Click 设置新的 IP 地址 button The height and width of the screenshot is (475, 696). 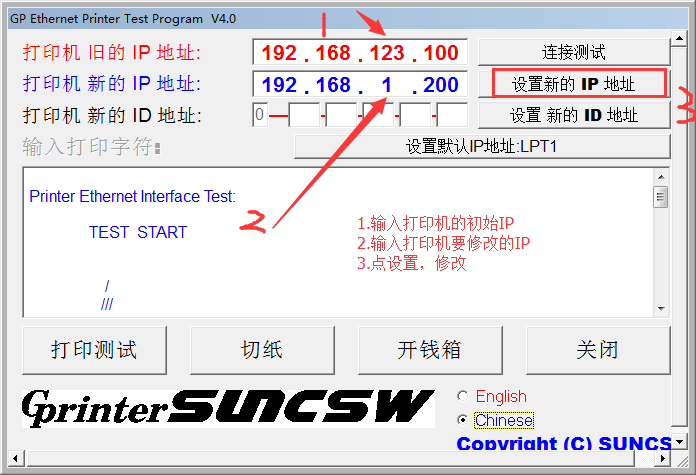pos(573,84)
